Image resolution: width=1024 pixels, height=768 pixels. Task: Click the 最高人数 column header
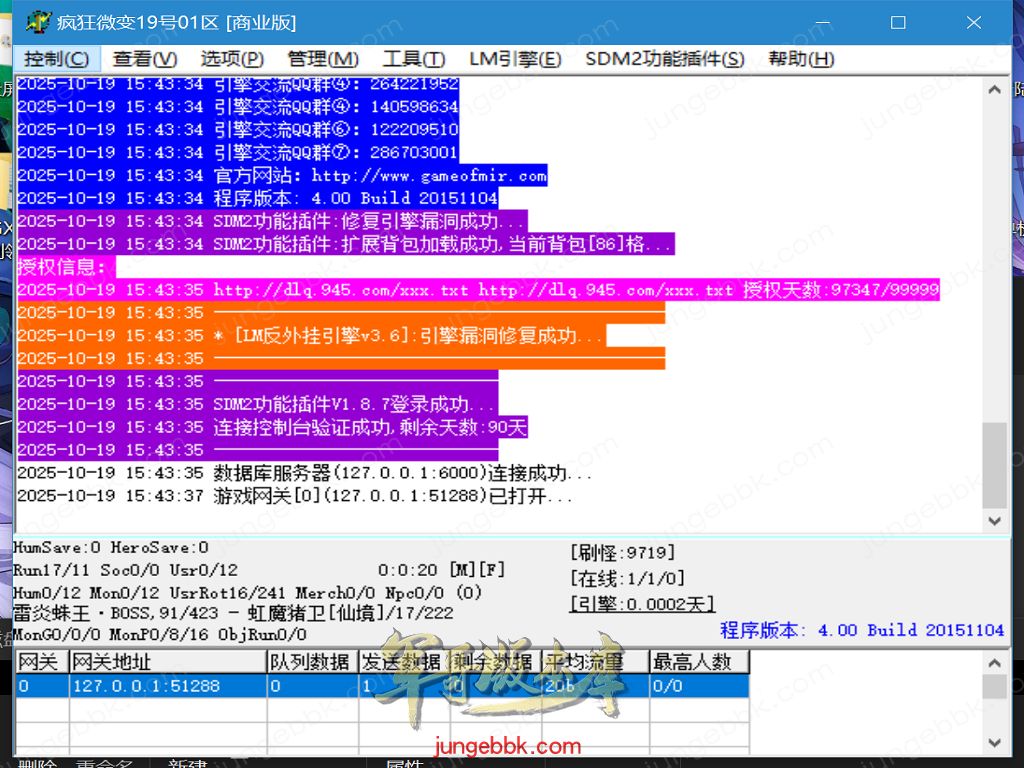pos(697,662)
